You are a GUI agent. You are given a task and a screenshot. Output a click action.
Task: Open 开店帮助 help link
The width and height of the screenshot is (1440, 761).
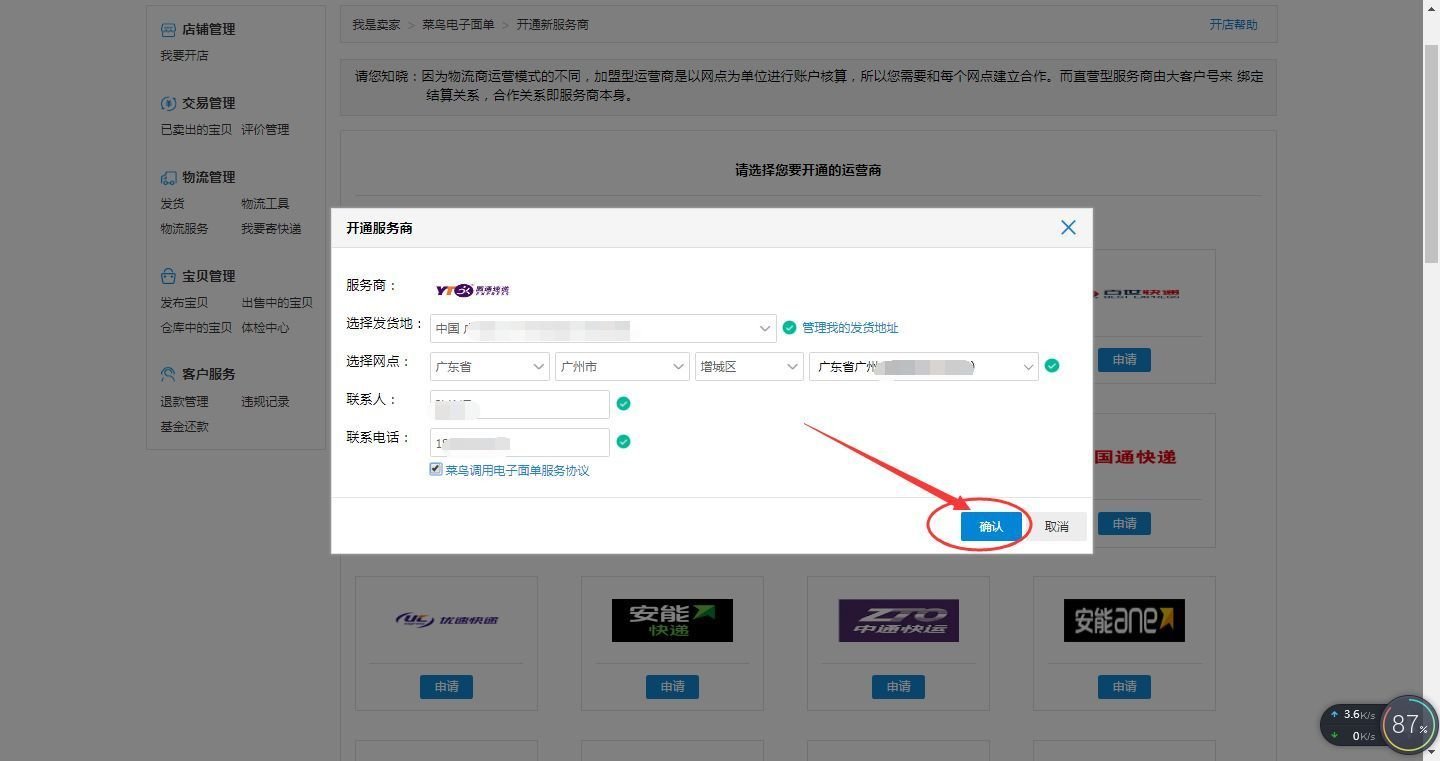click(1233, 25)
